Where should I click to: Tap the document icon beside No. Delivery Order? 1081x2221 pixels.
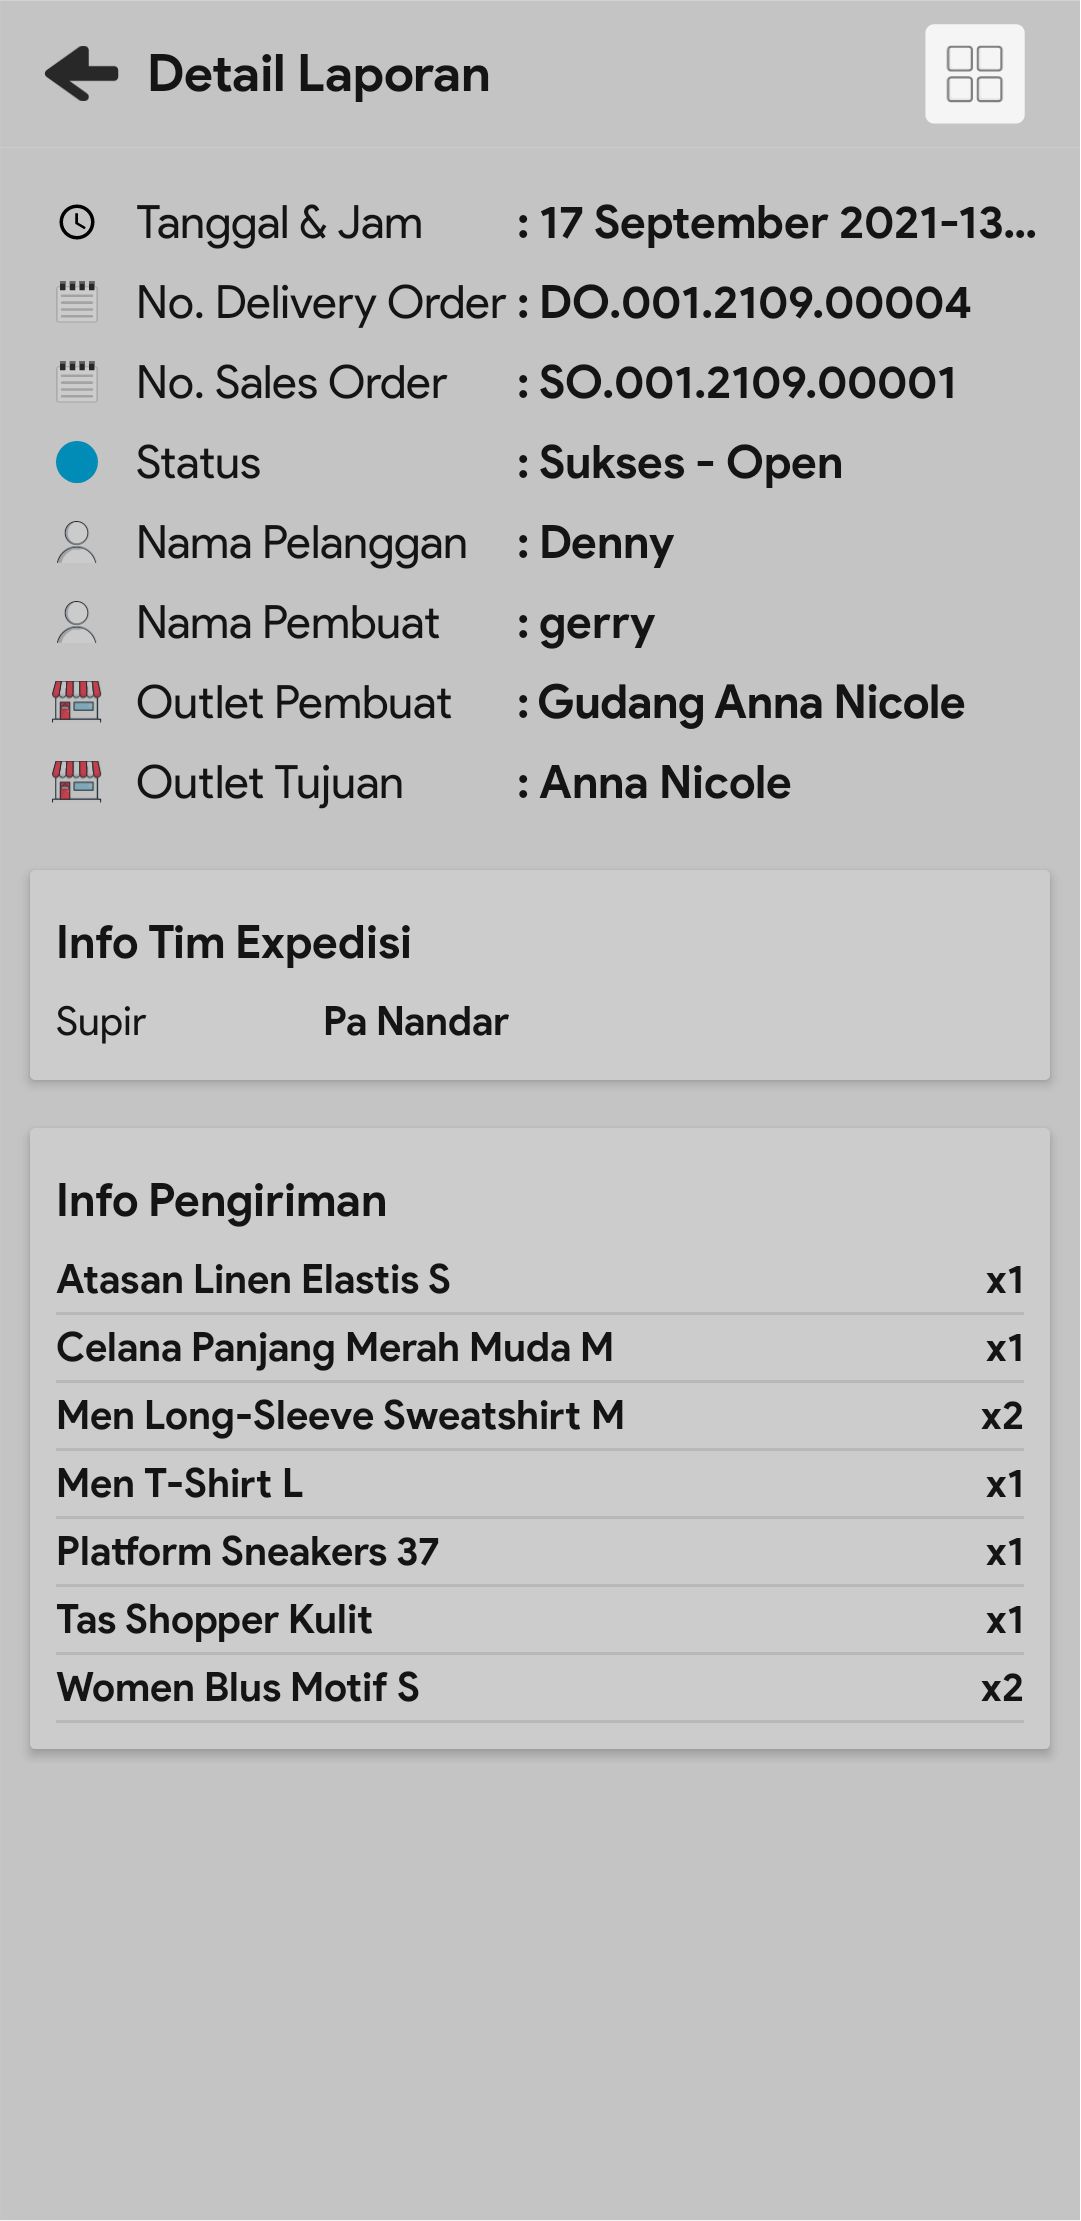[x=77, y=302]
